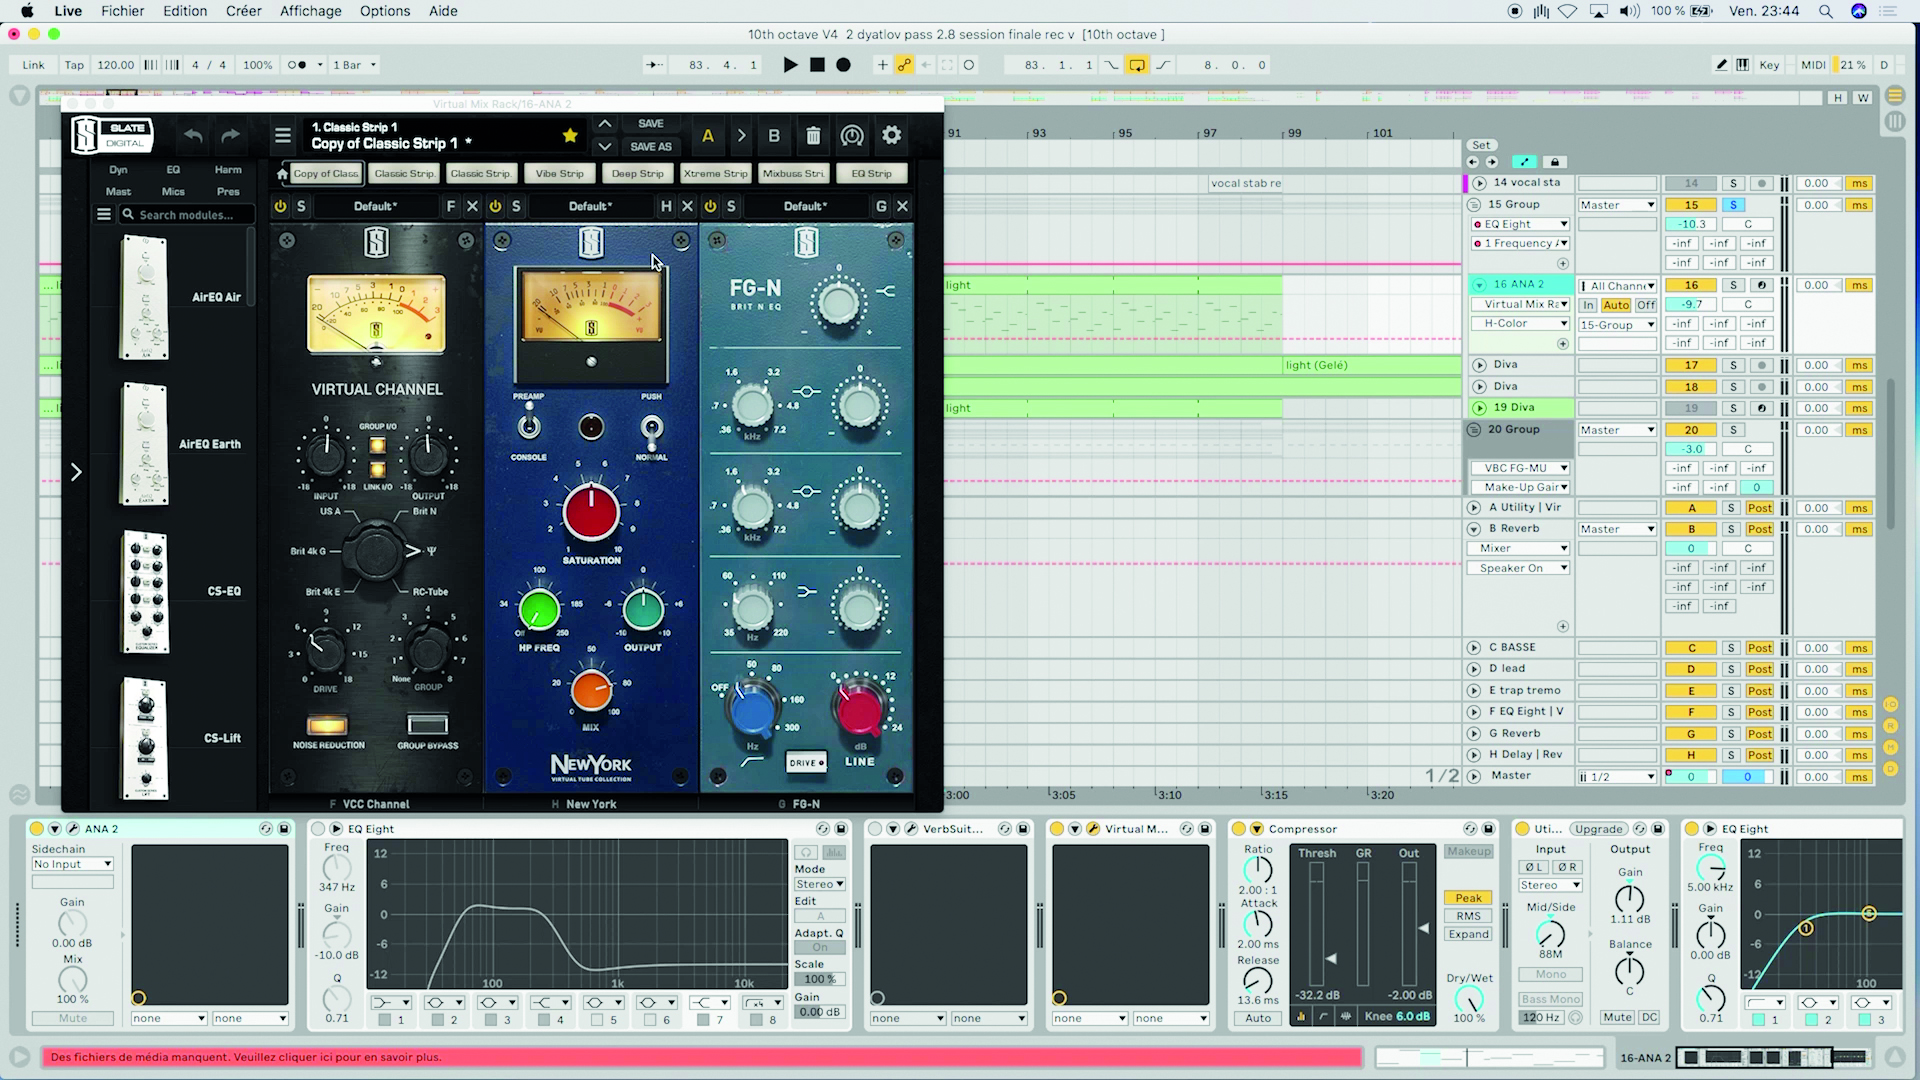Open the Virtual Mix Rack settings gear
1920x1080 pixels.
point(891,135)
